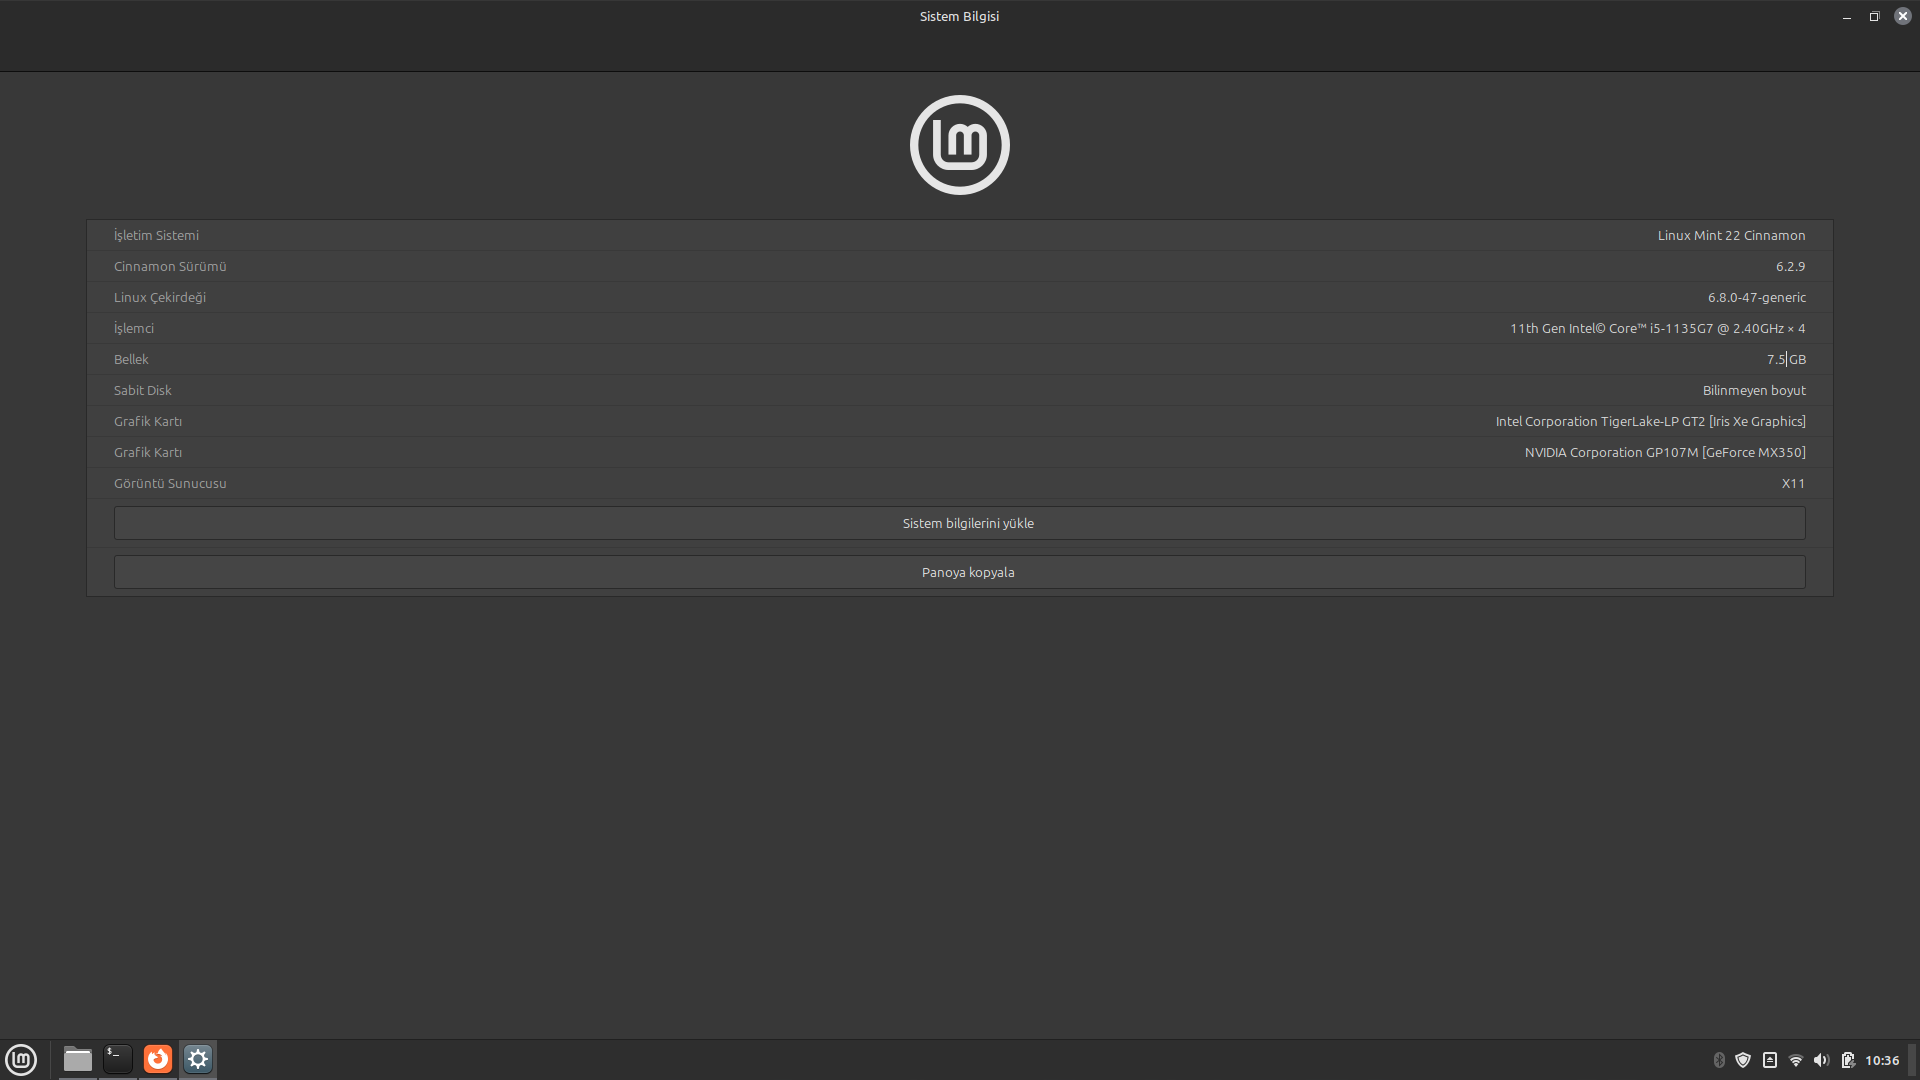Screen dimensions: 1920x1080
Task: Open the Wi-Fi network applet
Action: (1796, 1060)
